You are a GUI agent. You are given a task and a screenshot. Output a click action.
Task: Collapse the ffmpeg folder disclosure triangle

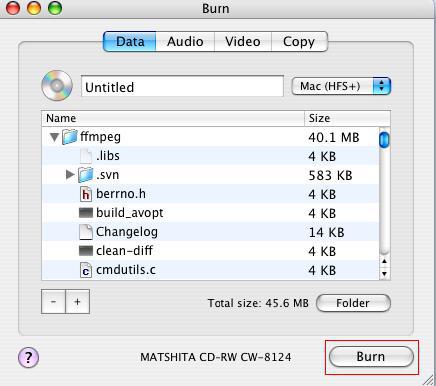click(x=54, y=137)
